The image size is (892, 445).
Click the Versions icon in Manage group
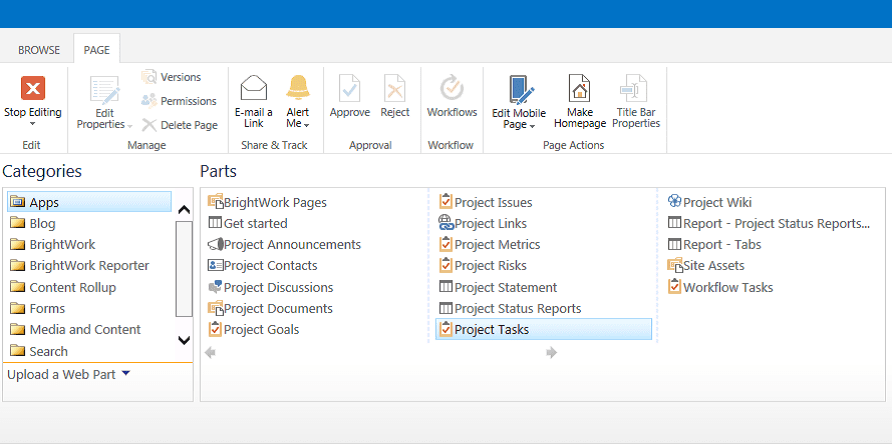148,77
